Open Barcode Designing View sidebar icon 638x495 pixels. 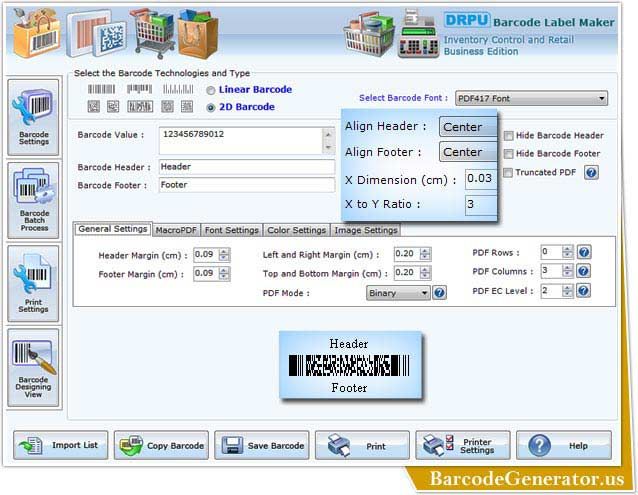click(33, 367)
